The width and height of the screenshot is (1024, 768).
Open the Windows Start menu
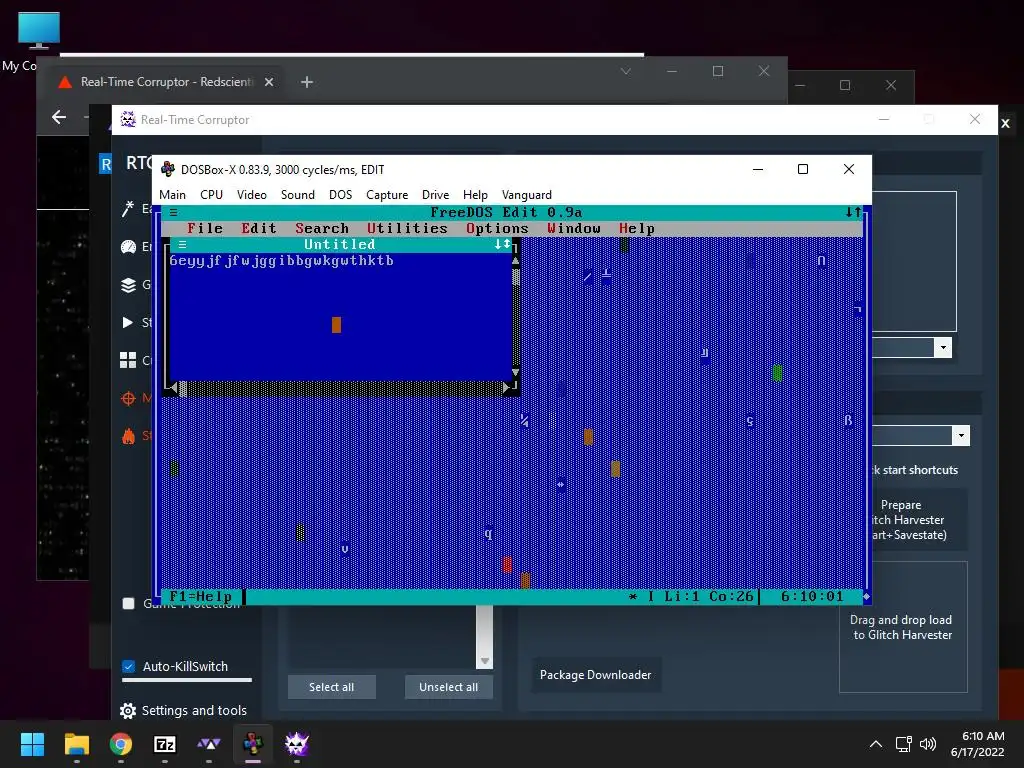pos(32,744)
